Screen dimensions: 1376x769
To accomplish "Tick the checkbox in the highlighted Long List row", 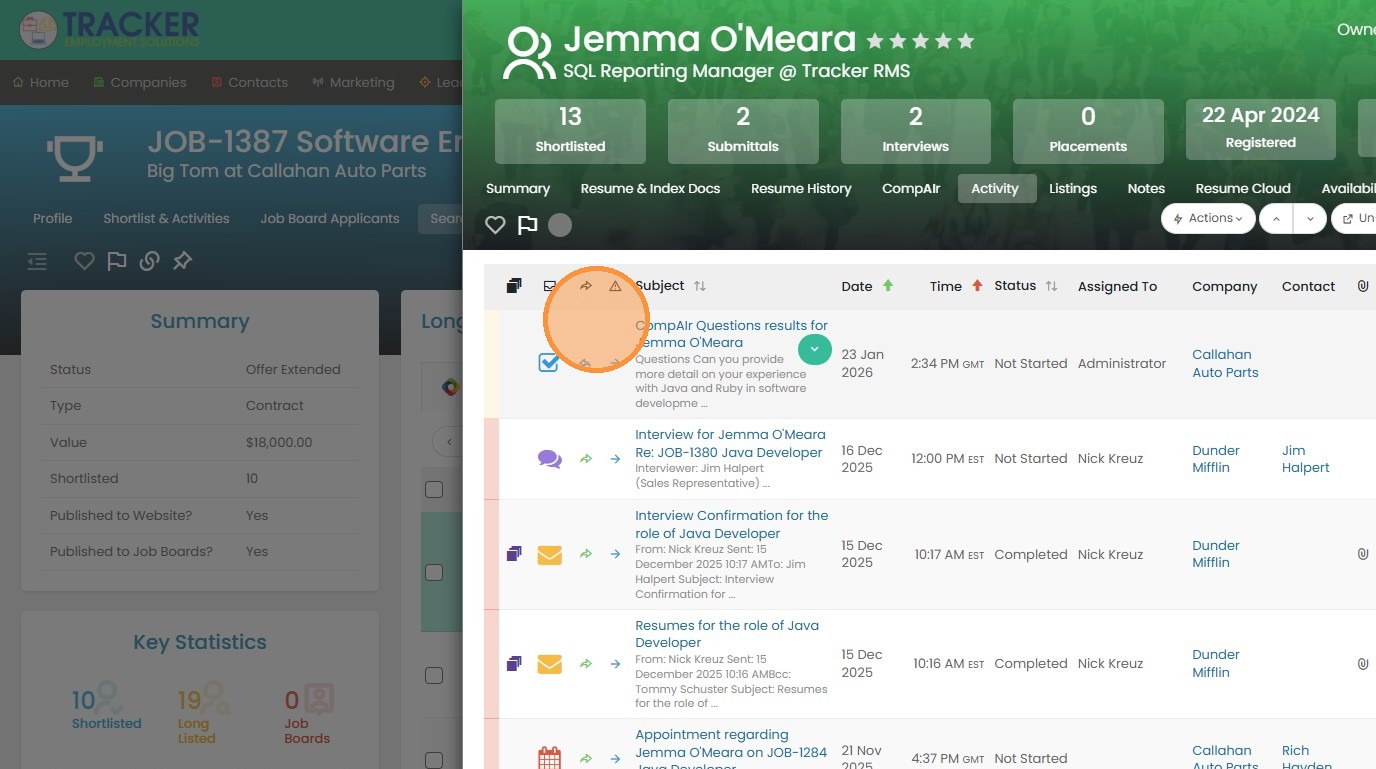I will coord(434,572).
